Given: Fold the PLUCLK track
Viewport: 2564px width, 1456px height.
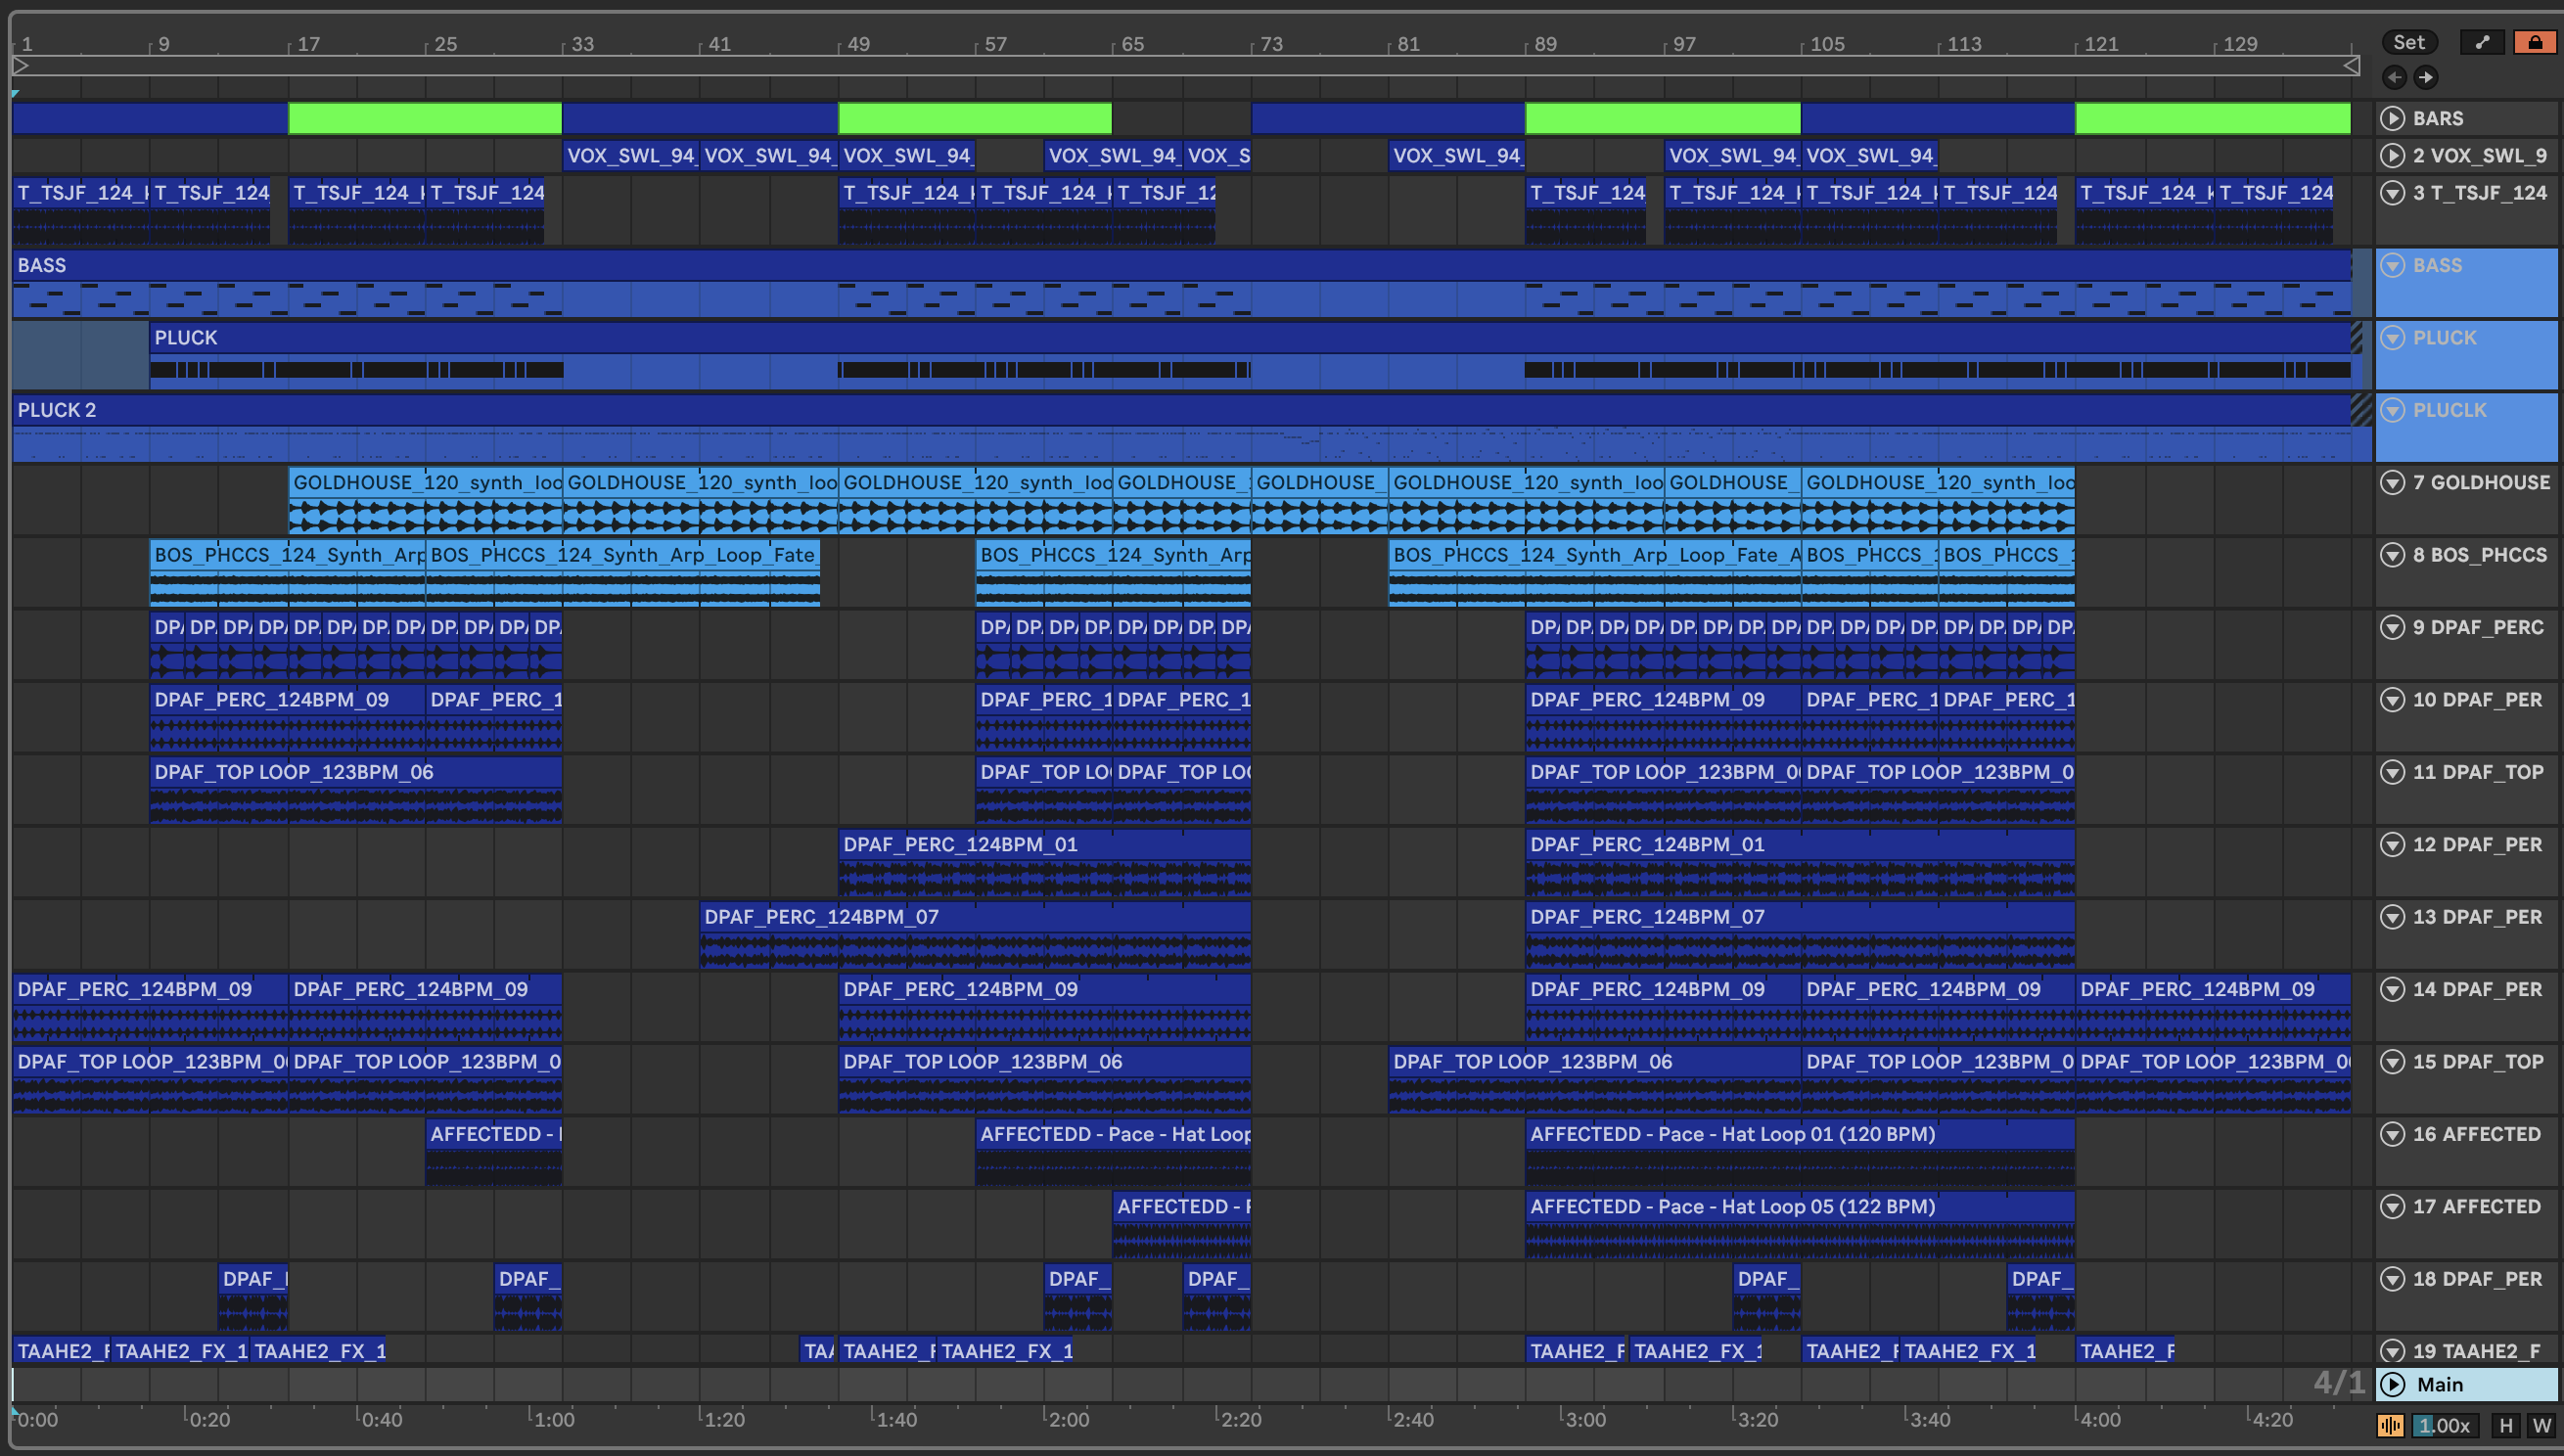Looking at the screenshot, I should [2392, 410].
